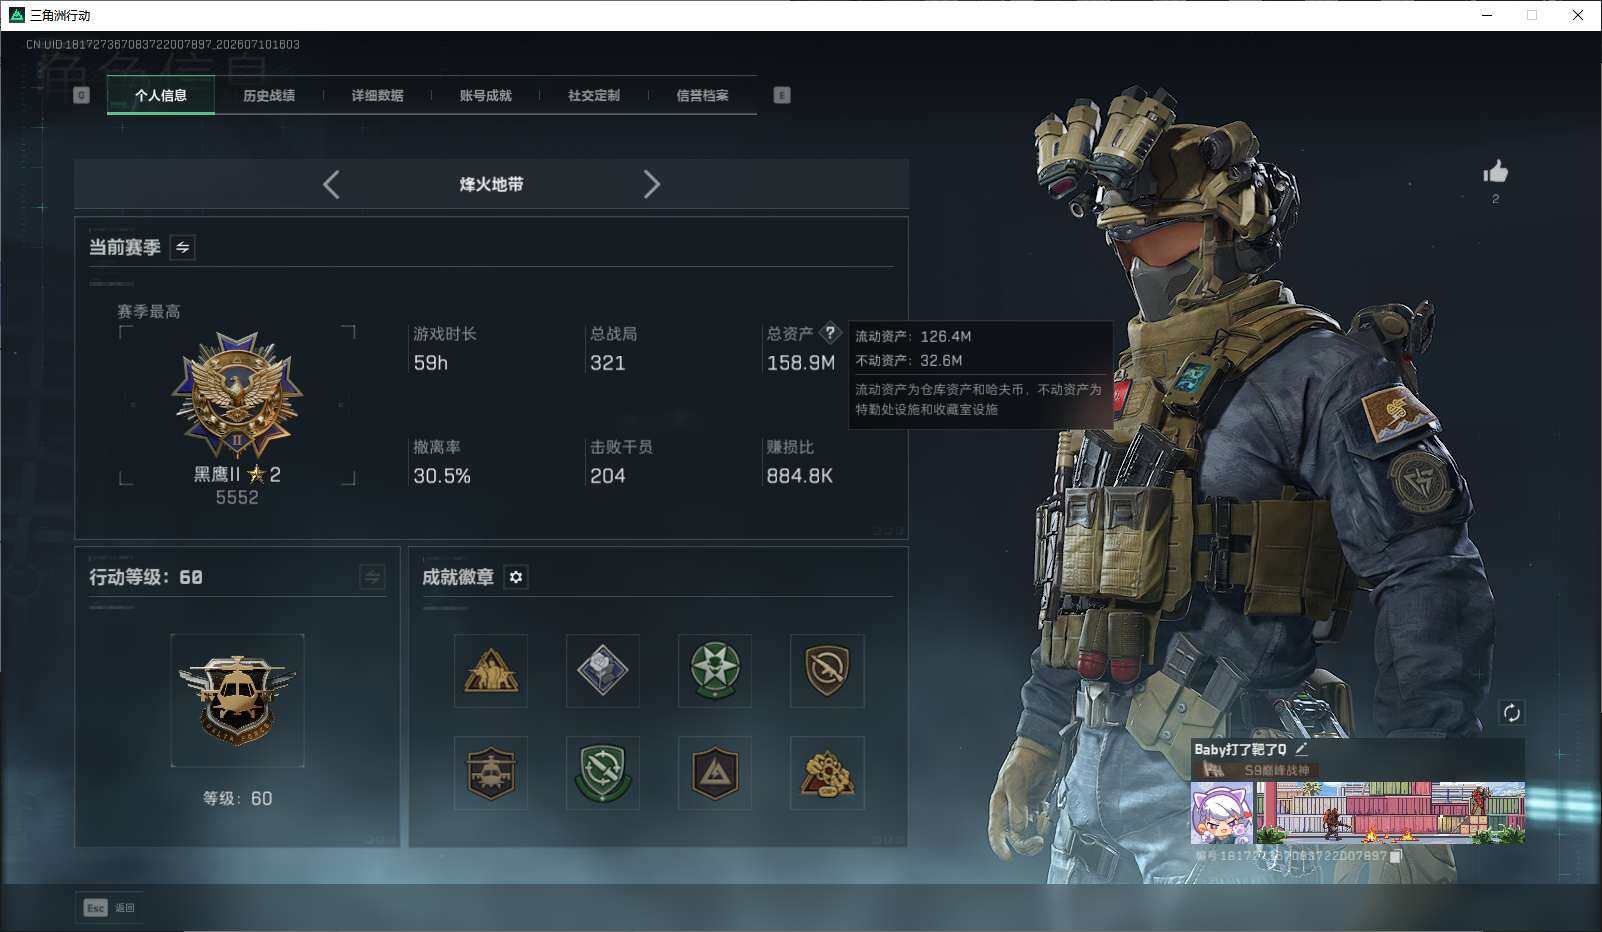Click the 烽火地带 mode title
Image resolution: width=1602 pixels, height=932 pixels.
(491, 184)
